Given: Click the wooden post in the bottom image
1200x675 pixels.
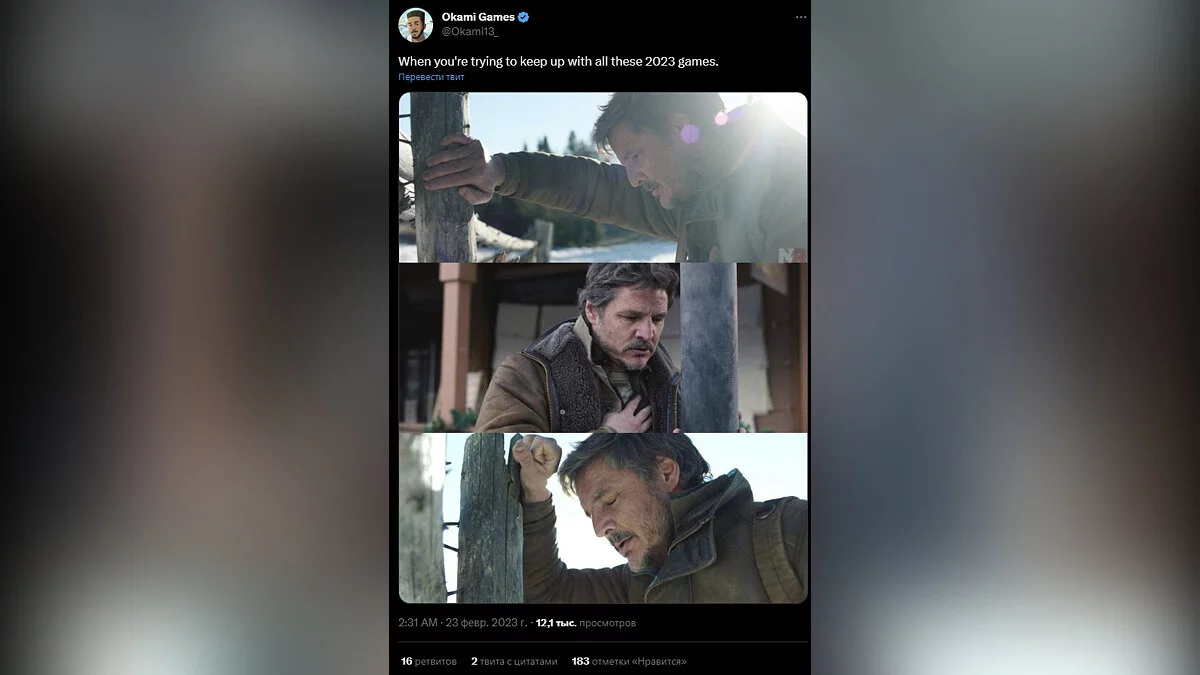Looking at the screenshot, I should (x=490, y=520).
